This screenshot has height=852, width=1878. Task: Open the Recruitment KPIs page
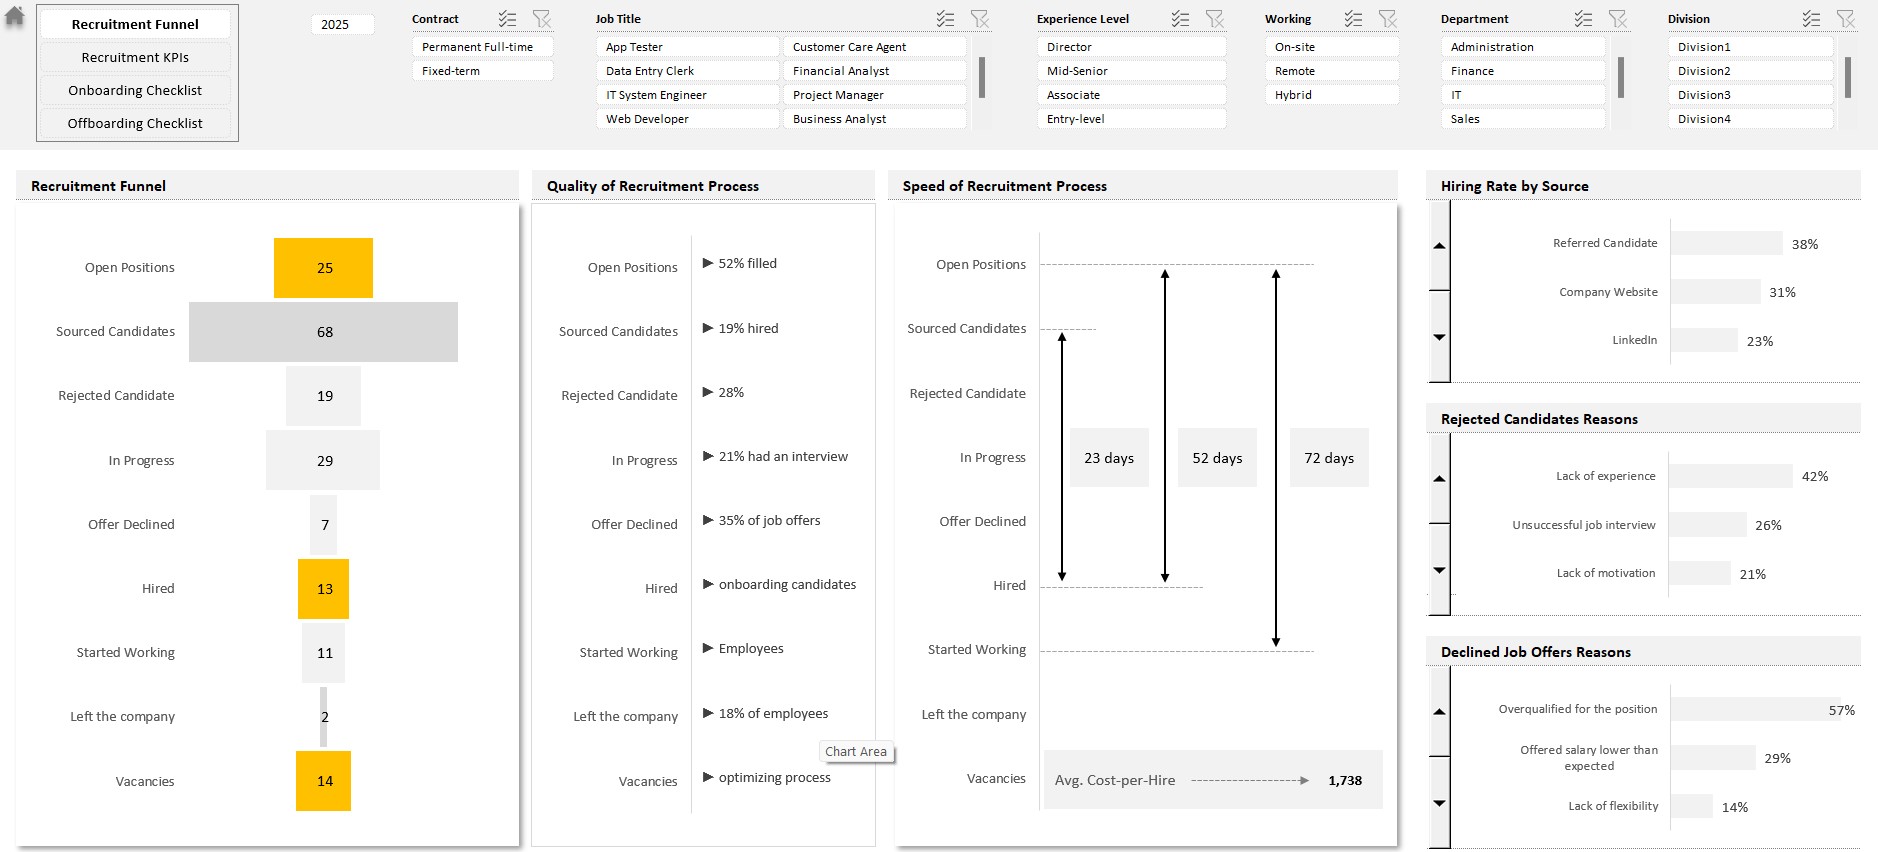pos(135,57)
